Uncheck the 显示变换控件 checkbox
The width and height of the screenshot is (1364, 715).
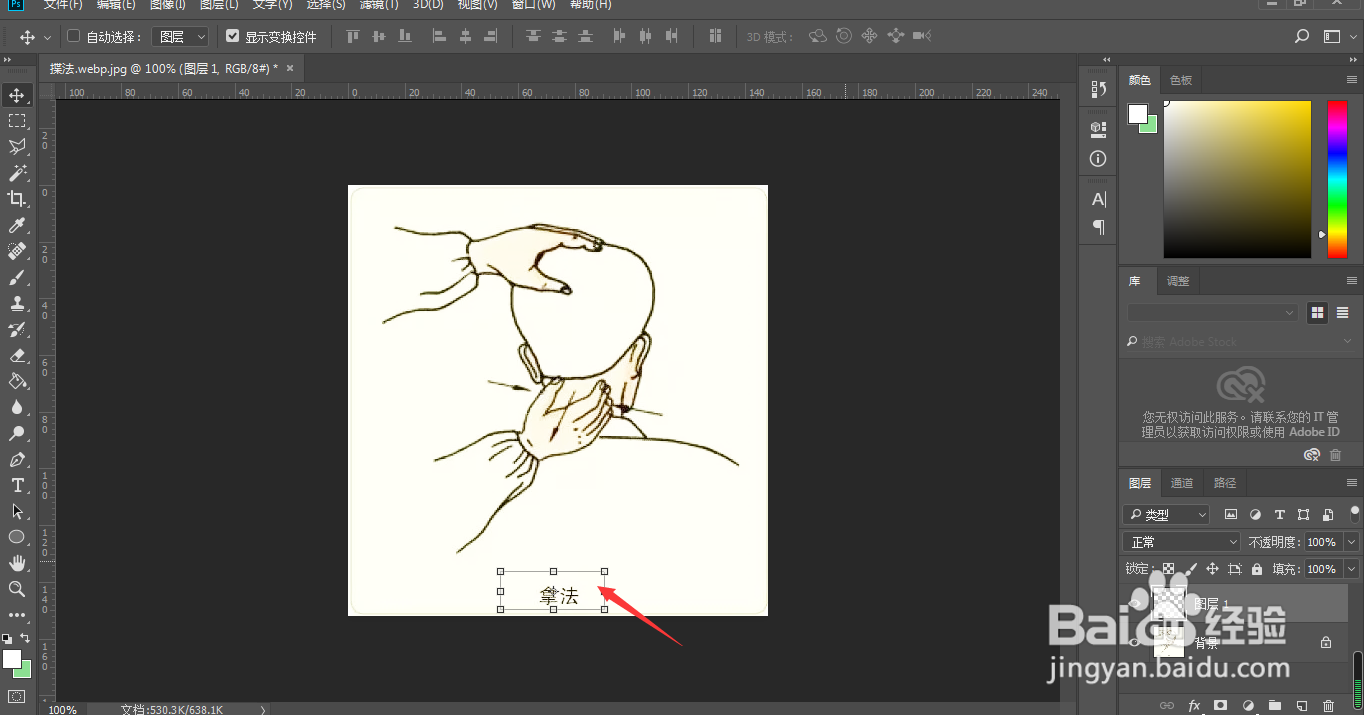click(232, 37)
